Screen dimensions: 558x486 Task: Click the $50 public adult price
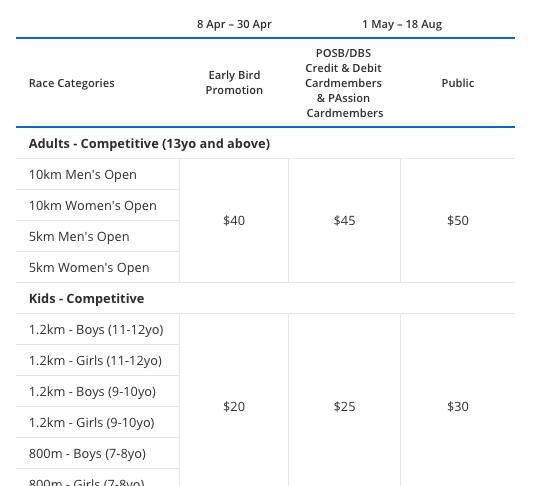(458, 221)
